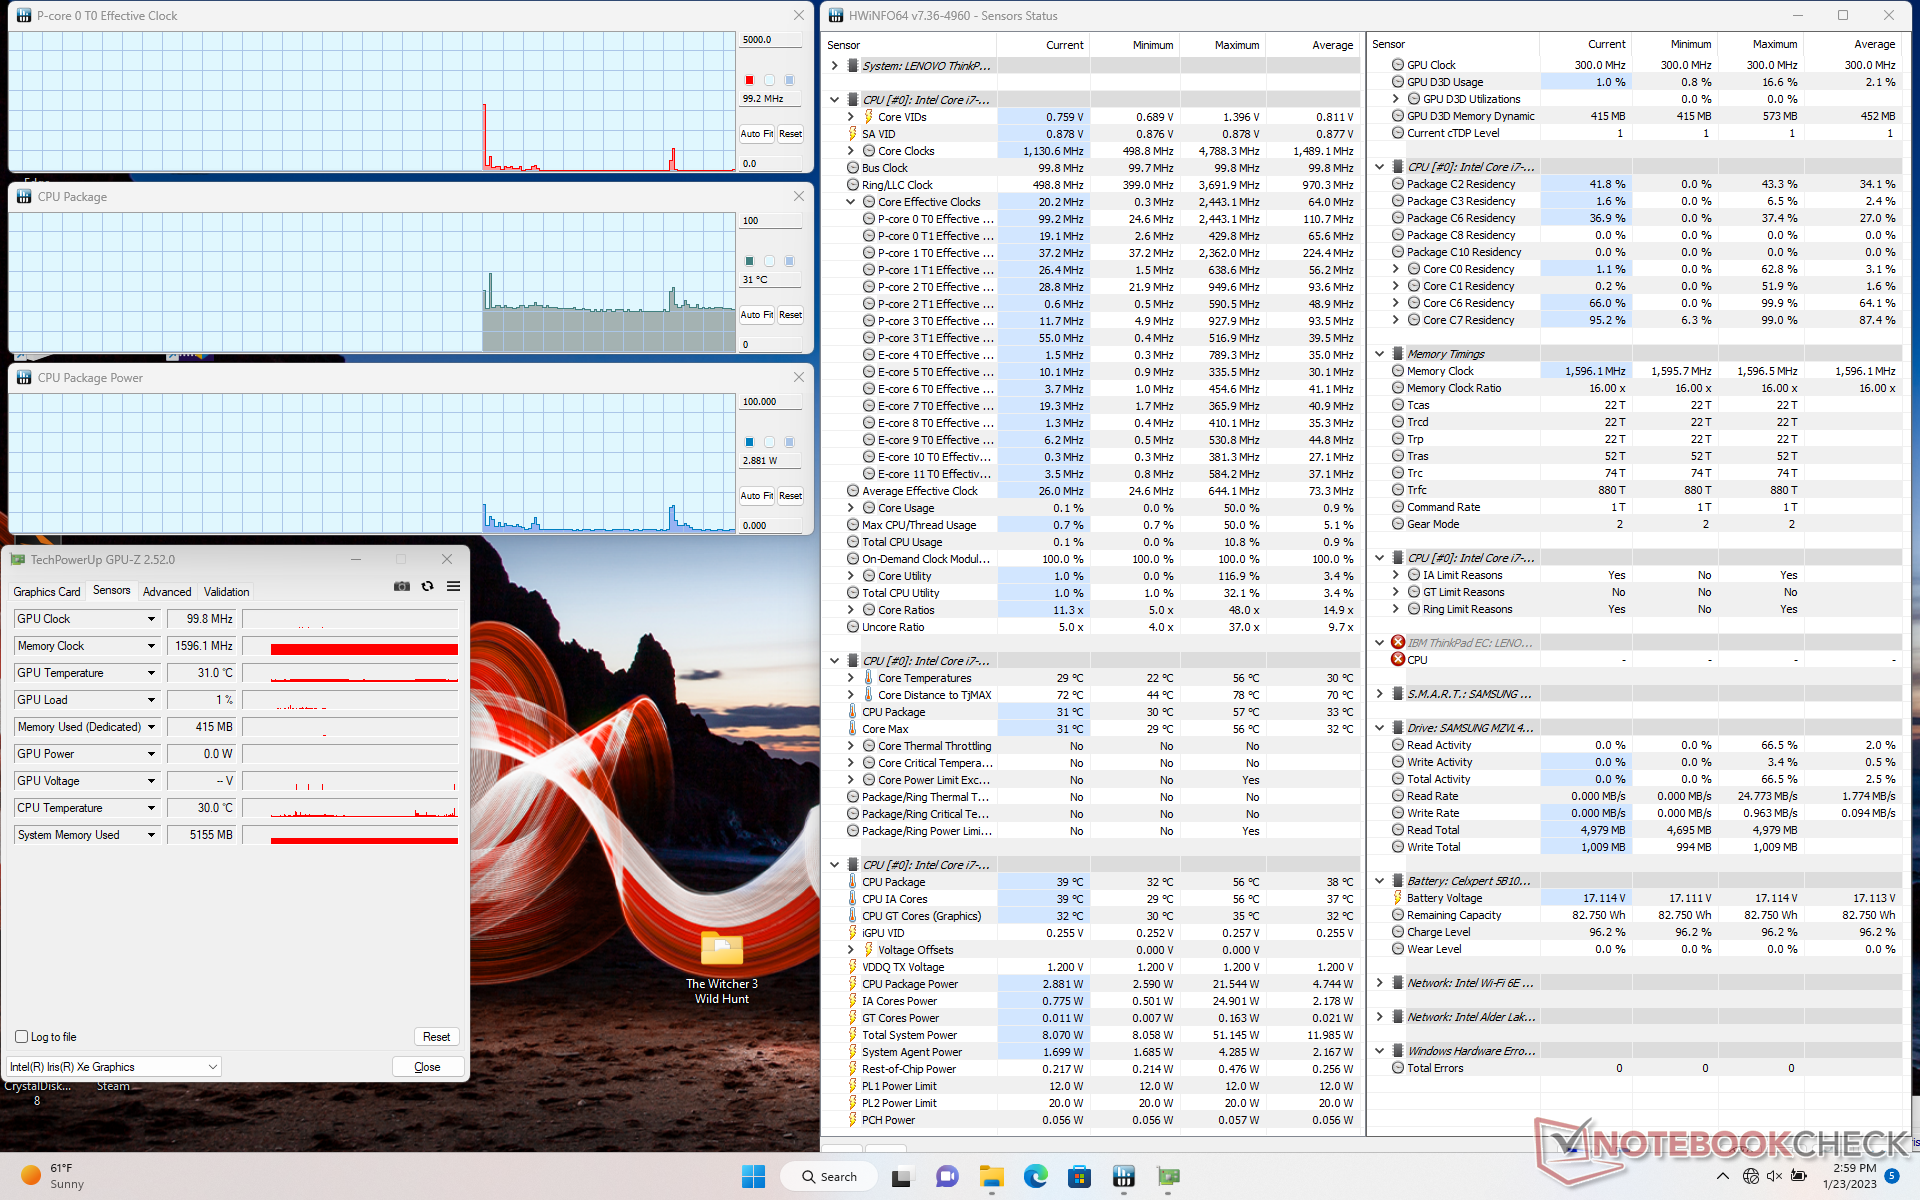Switch to HWiNFO via taskbar icon

1124,1176
